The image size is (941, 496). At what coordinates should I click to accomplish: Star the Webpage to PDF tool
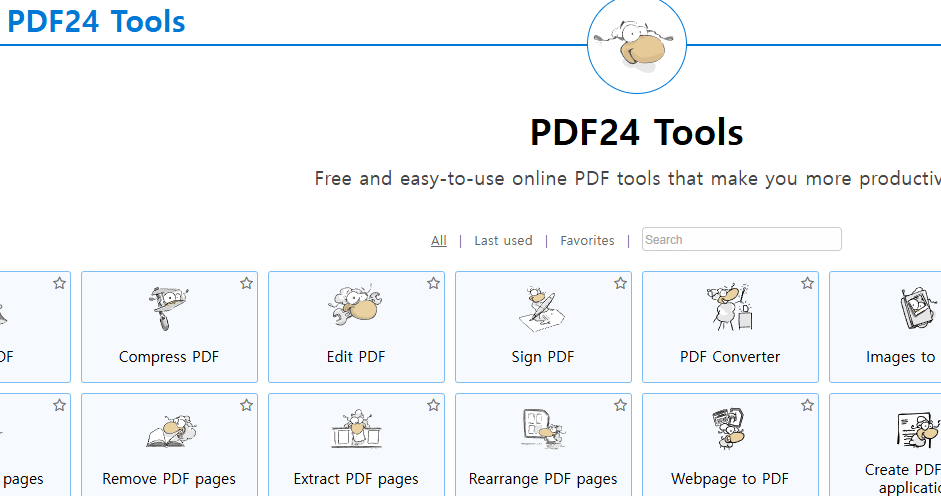coord(808,405)
